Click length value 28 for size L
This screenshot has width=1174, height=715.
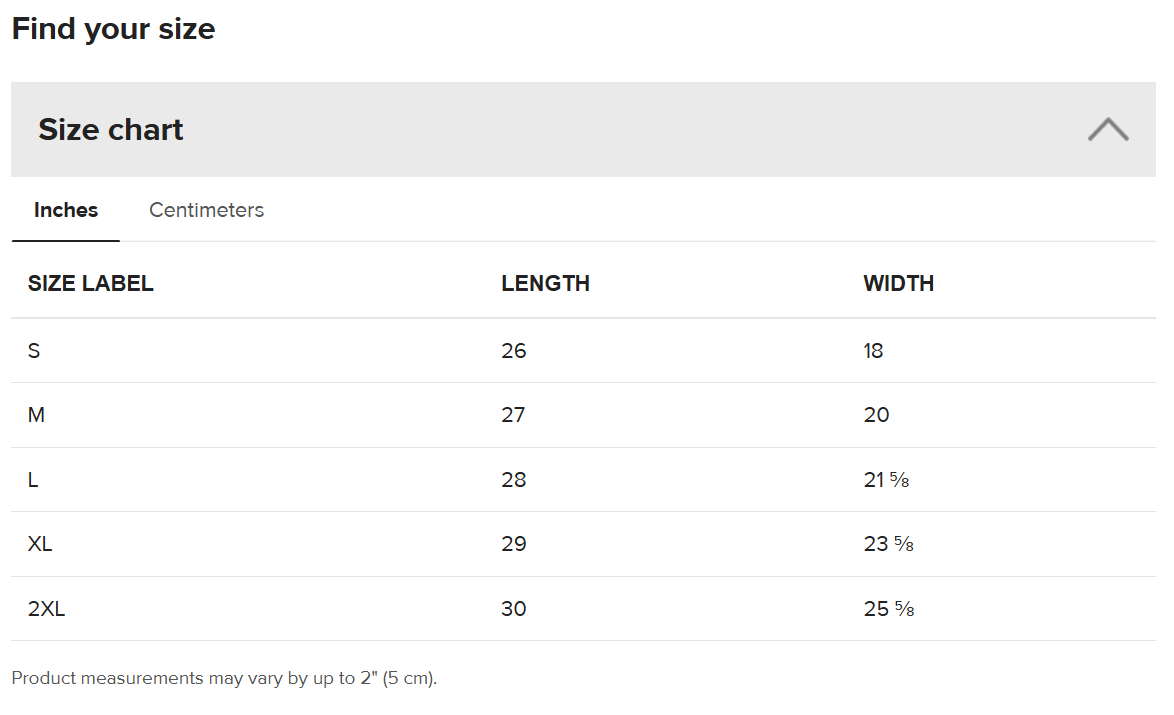[513, 480]
